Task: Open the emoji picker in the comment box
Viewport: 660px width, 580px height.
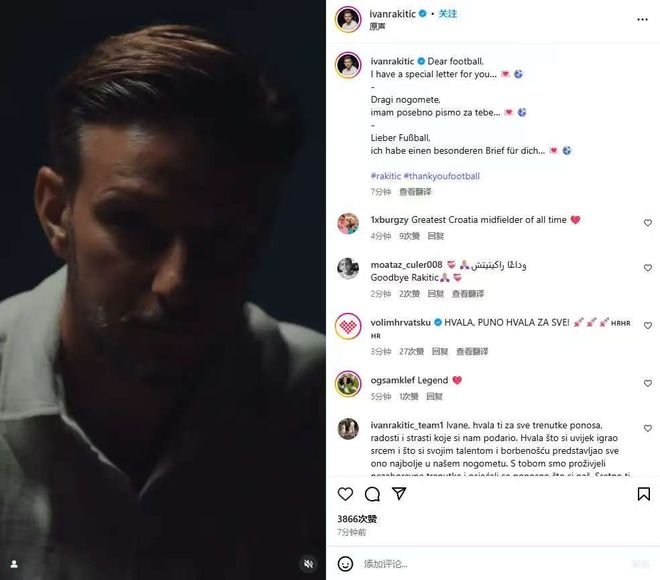Action: 345,564
